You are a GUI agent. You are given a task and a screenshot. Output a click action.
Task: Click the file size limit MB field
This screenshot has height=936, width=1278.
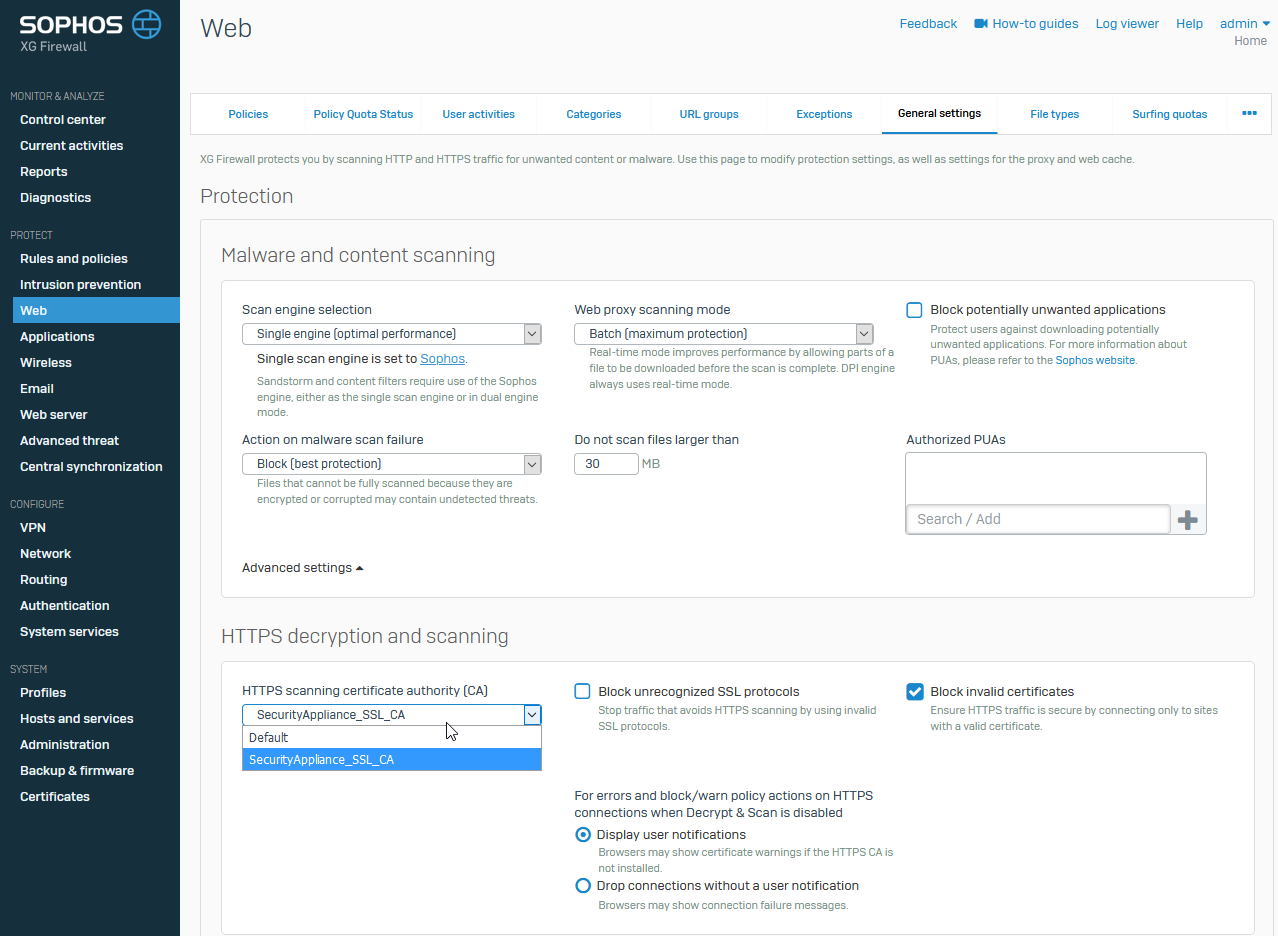click(x=606, y=464)
